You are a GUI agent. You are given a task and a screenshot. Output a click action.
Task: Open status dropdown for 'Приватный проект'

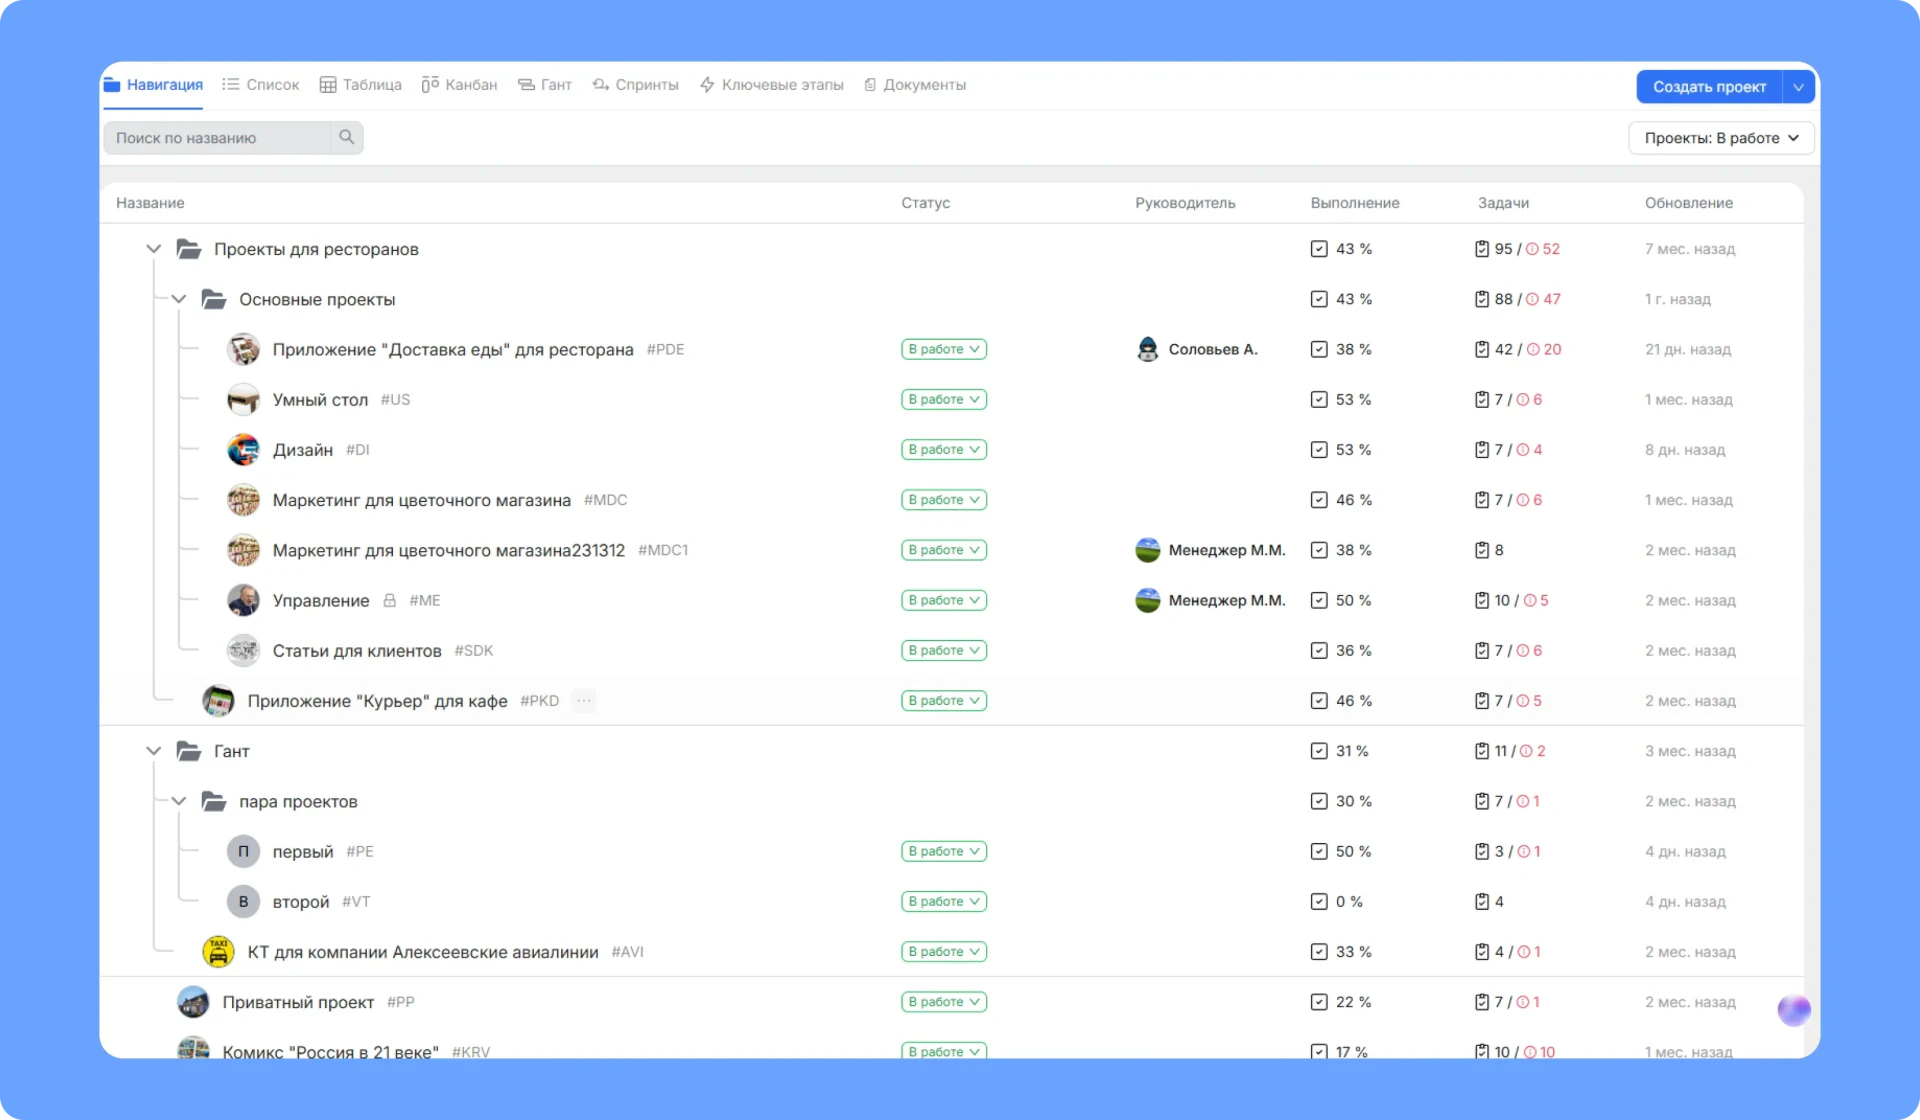pyautogui.click(x=943, y=1002)
